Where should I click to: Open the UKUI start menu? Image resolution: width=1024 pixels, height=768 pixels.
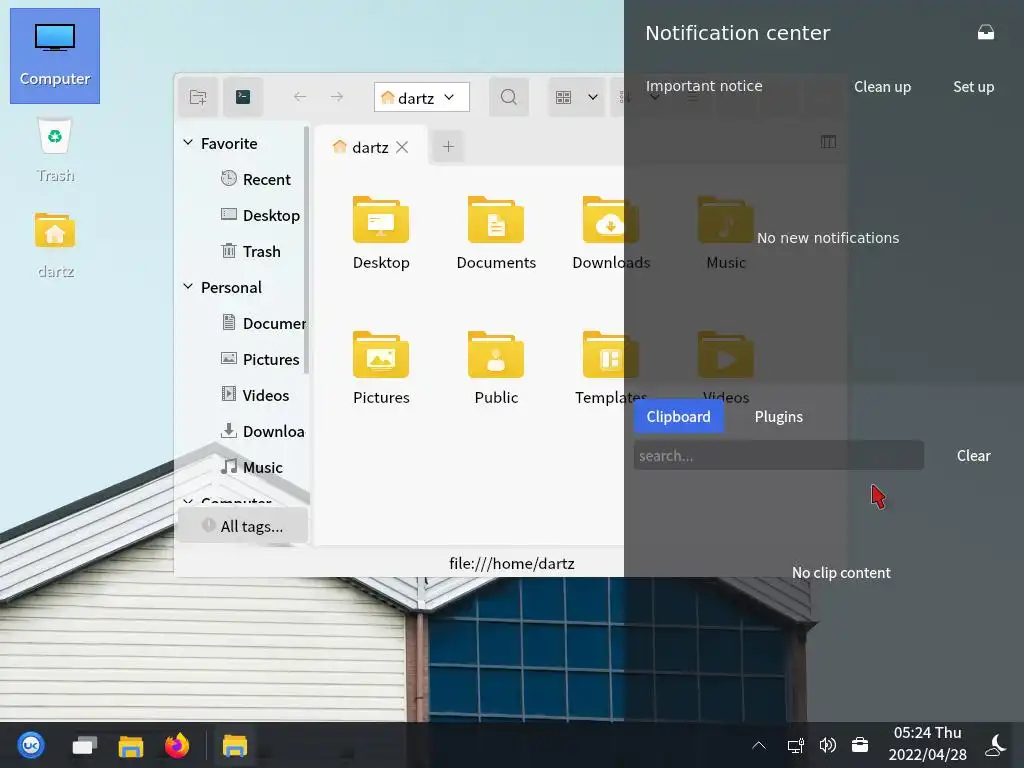(x=31, y=745)
